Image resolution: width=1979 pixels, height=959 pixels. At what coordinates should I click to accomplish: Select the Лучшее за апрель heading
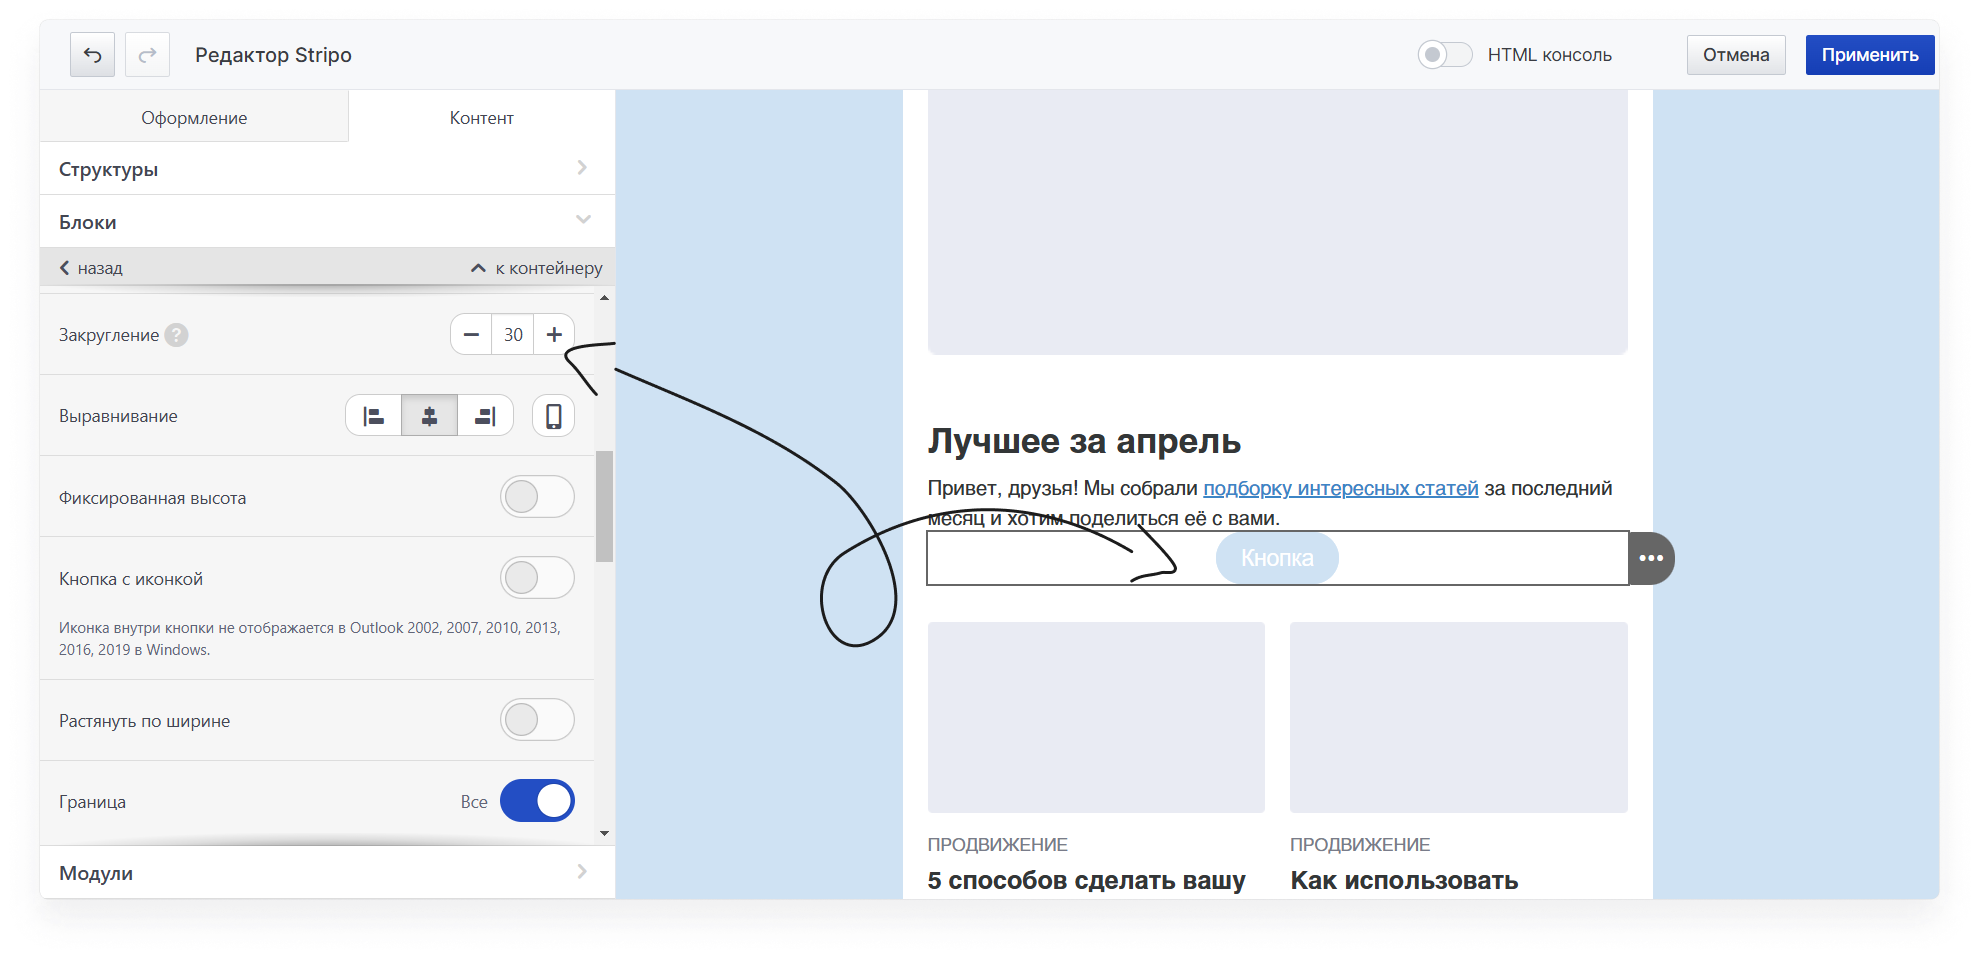pyautogui.click(x=1084, y=441)
